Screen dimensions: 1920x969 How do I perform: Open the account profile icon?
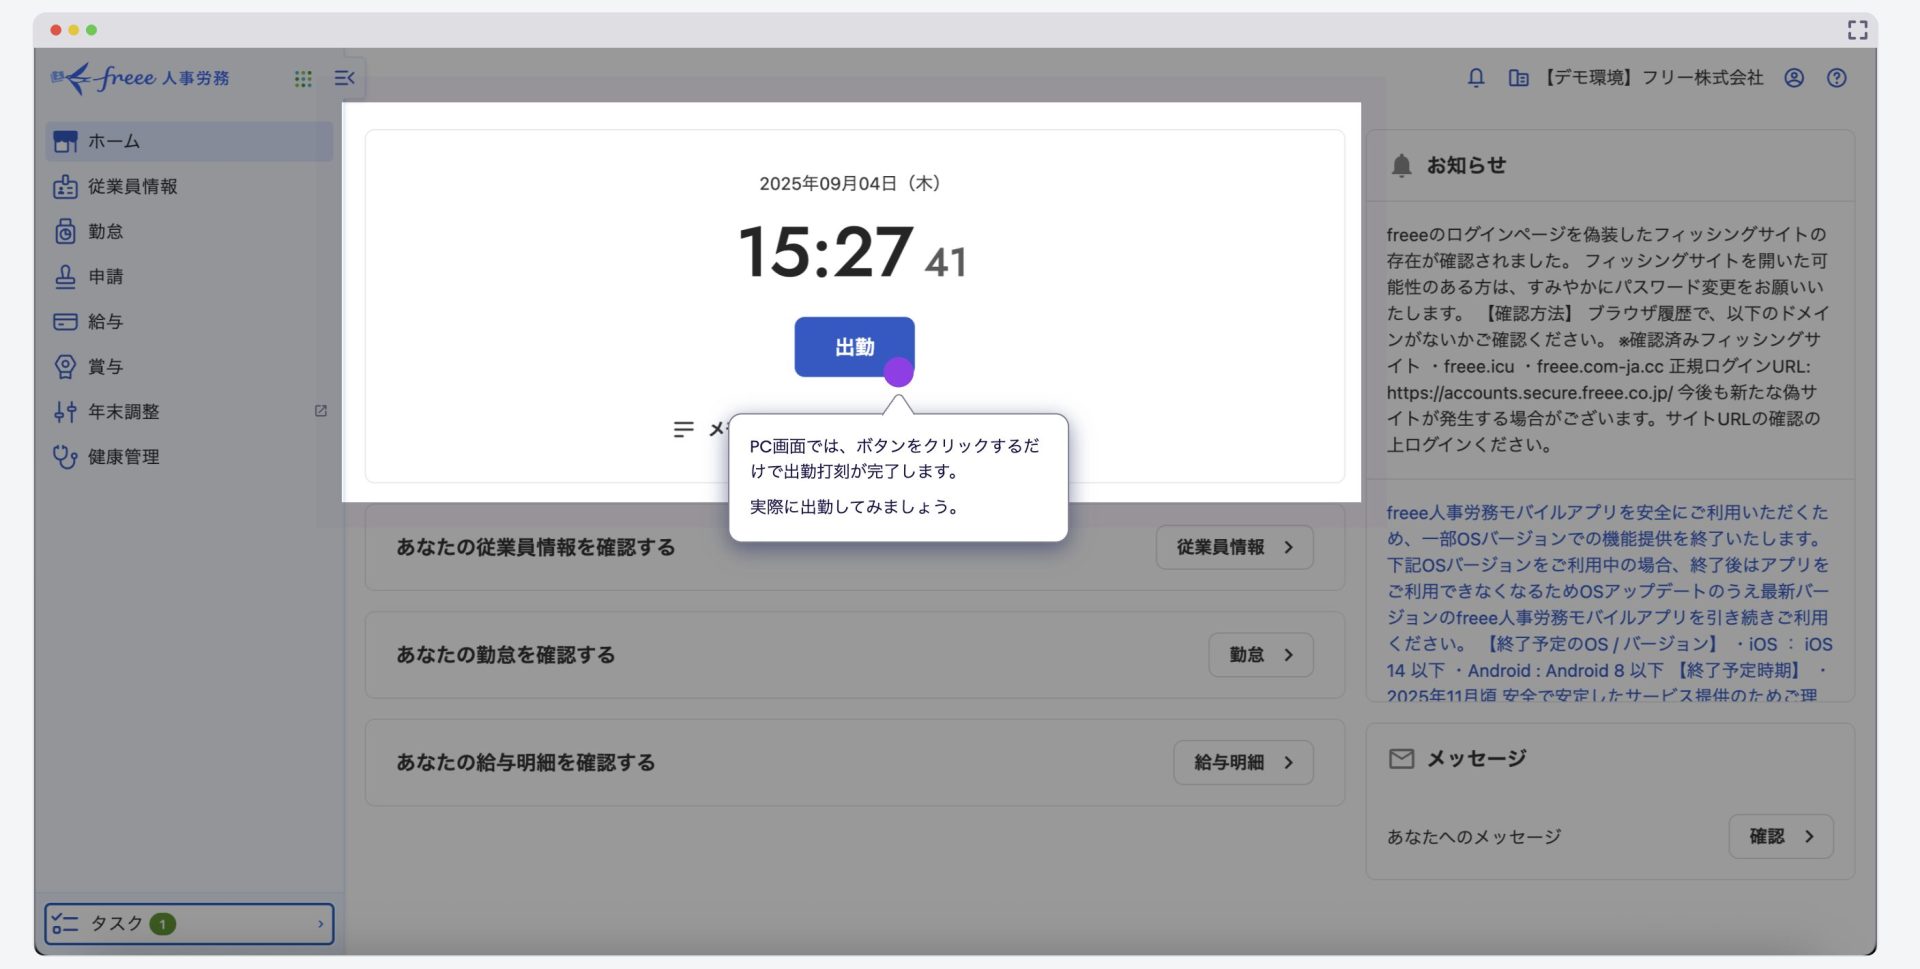click(x=1795, y=77)
